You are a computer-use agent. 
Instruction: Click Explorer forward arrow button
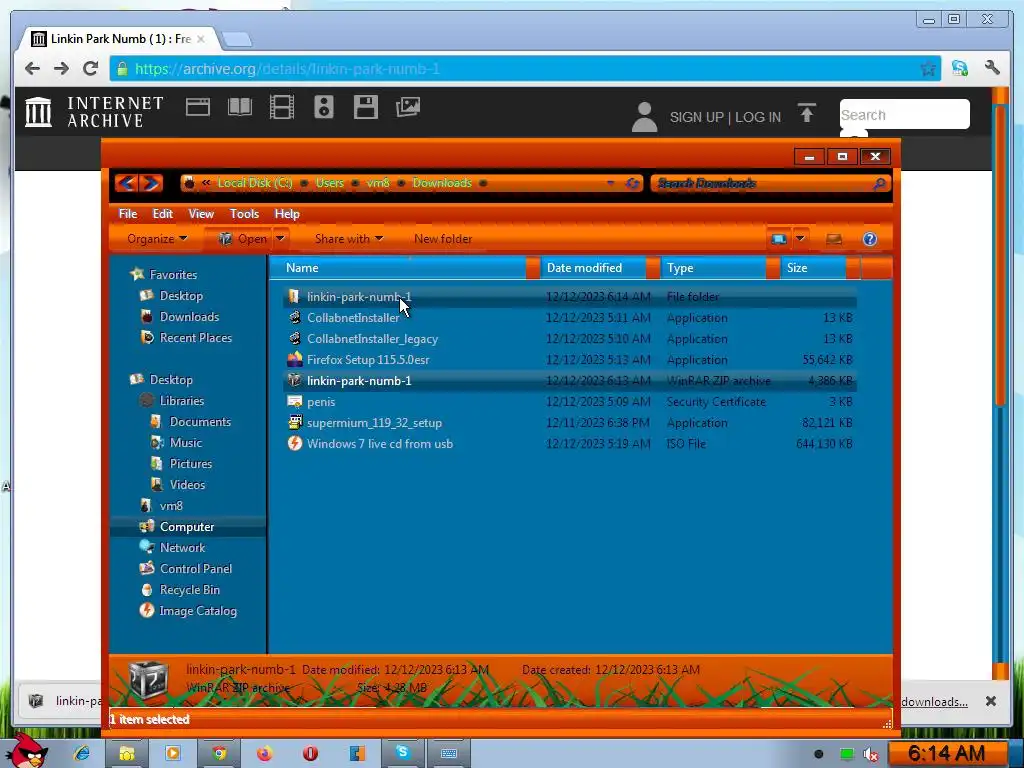[151, 183]
